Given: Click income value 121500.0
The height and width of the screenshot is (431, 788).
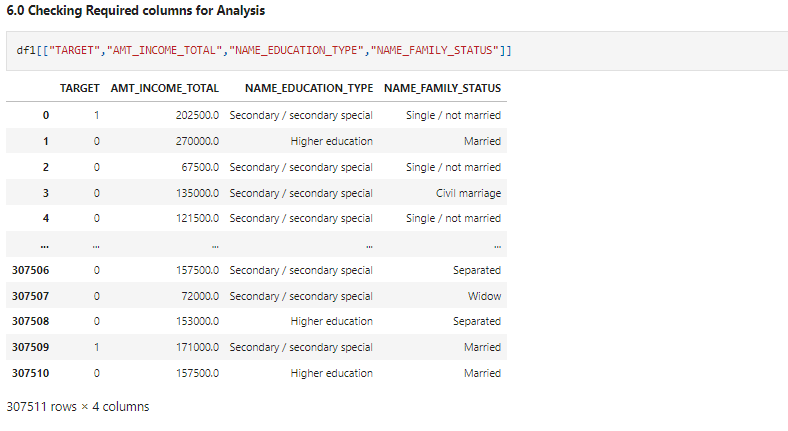Looking at the screenshot, I should (x=197, y=219).
